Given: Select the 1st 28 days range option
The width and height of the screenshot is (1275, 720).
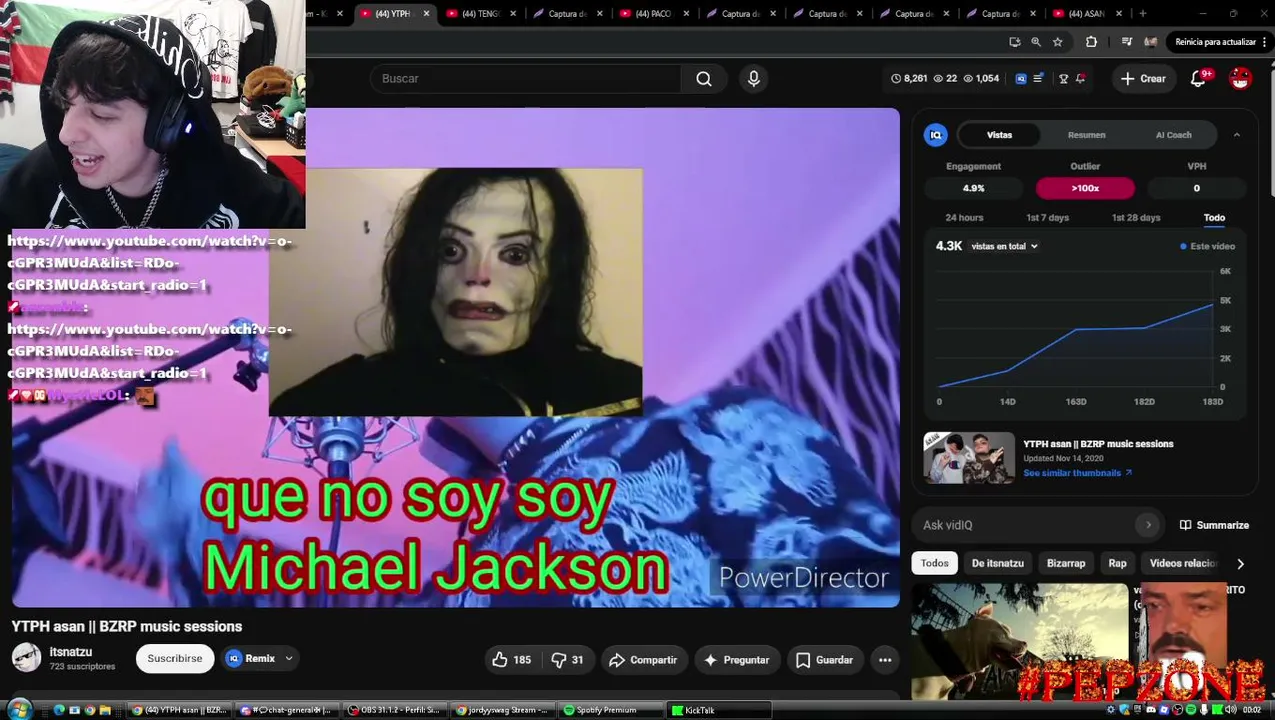Looking at the screenshot, I should pyautogui.click(x=1136, y=217).
